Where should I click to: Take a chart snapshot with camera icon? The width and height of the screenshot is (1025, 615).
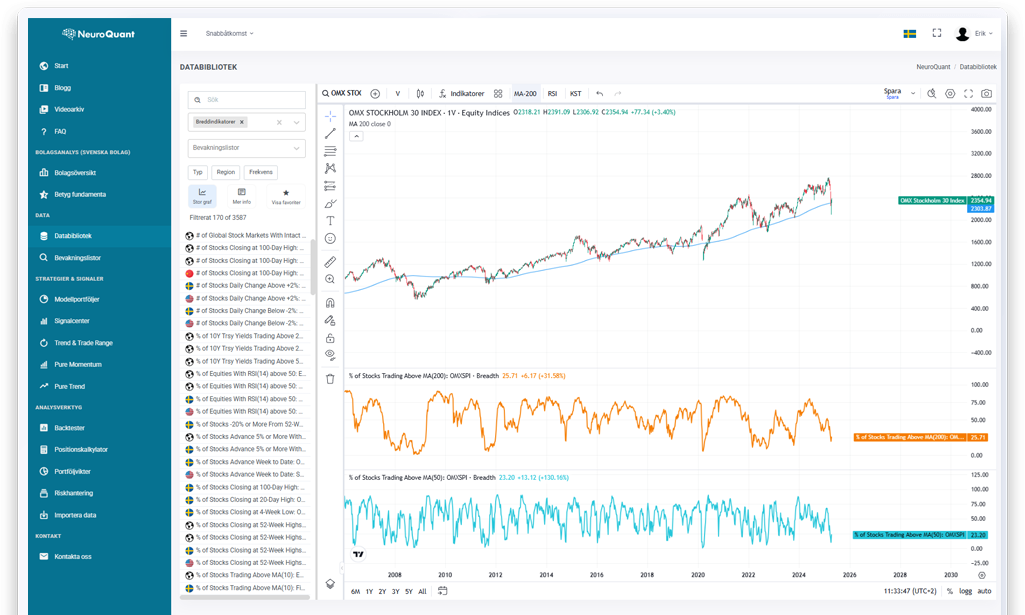point(987,93)
